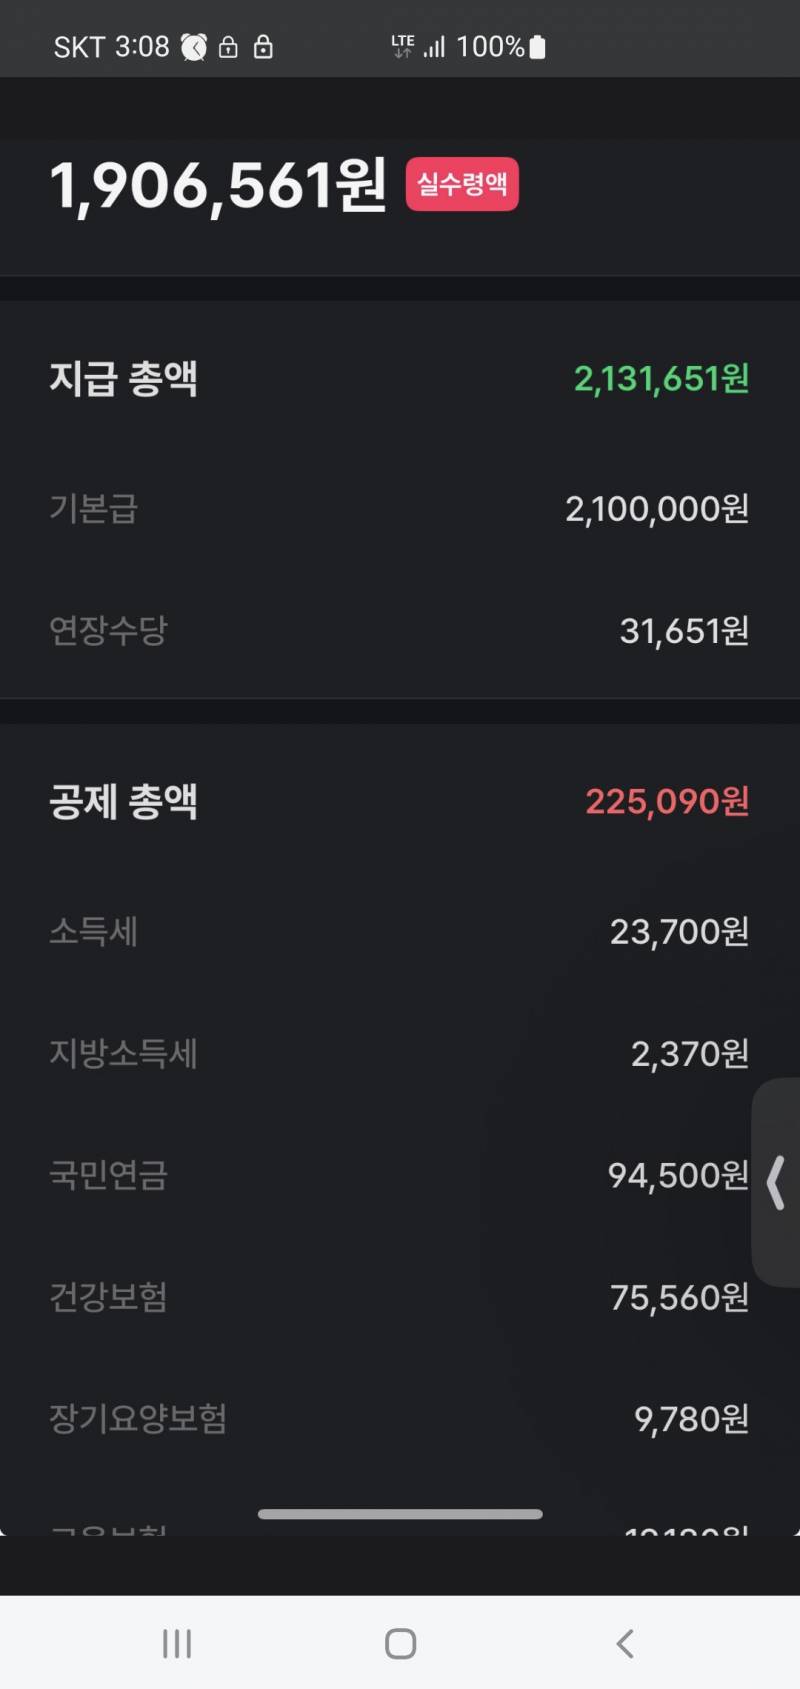Tap the alarm clock status icon

click(194, 47)
